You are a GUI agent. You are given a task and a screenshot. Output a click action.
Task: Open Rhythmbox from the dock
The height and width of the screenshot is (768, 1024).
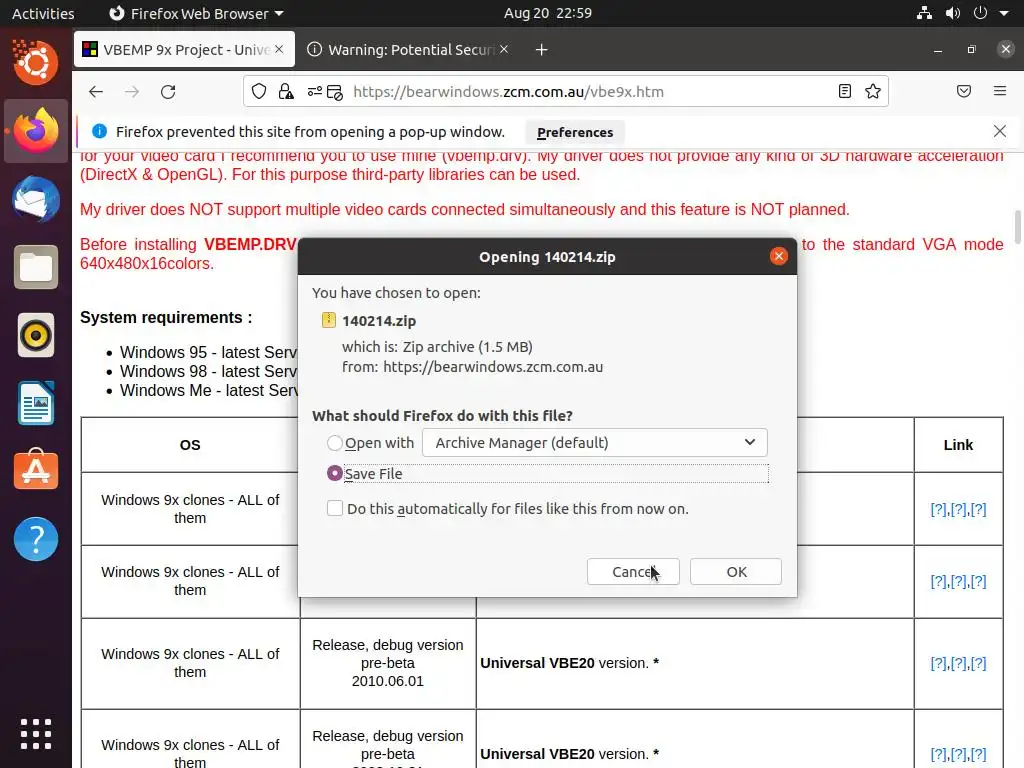[x=36, y=336]
